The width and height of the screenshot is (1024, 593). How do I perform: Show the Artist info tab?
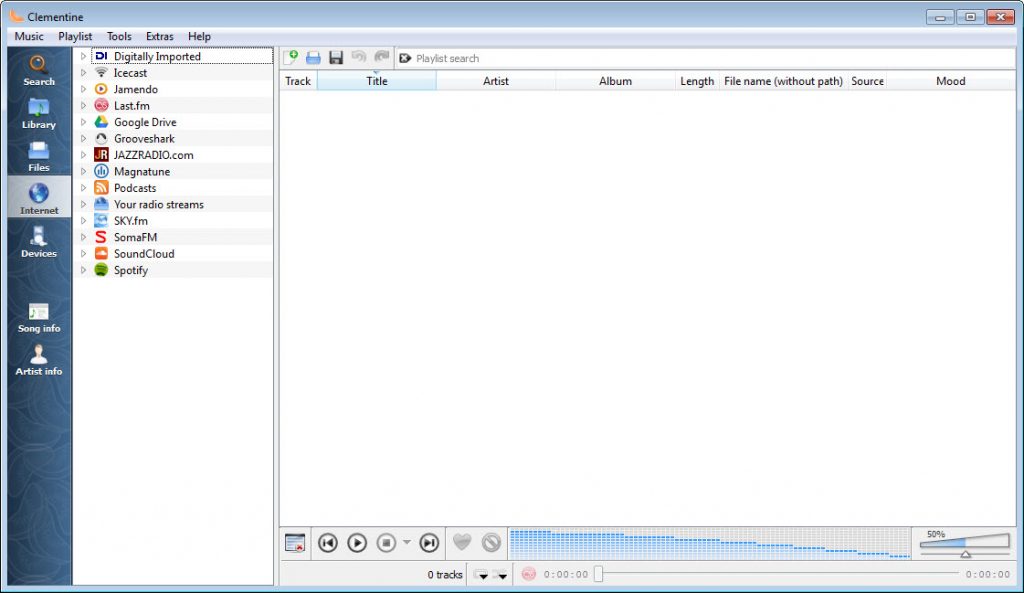coord(39,361)
